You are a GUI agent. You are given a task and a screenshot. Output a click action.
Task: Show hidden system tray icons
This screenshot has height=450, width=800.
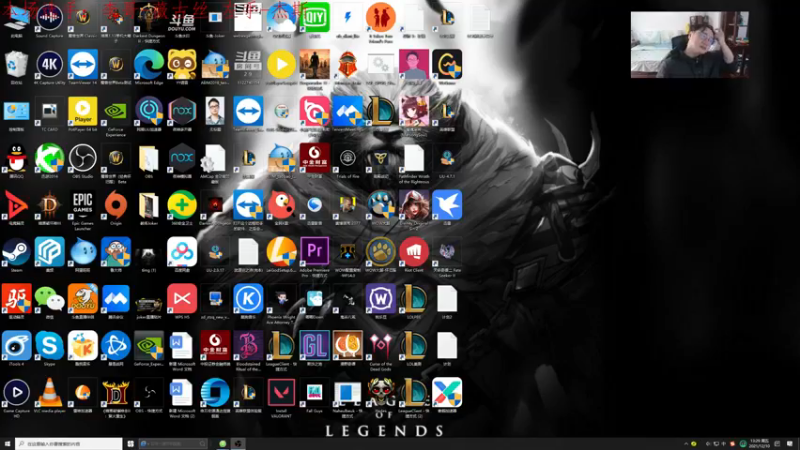pos(686,444)
